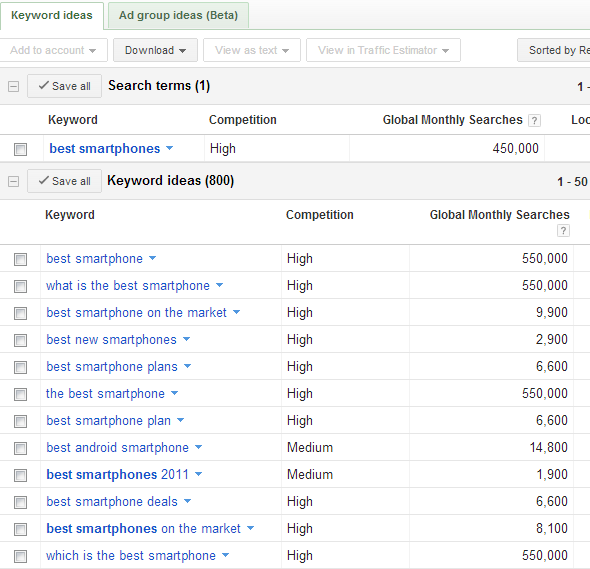The height and width of the screenshot is (569, 590).
Task: Open 'best smartphone on the market' keyword link
Action: (x=136, y=312)
